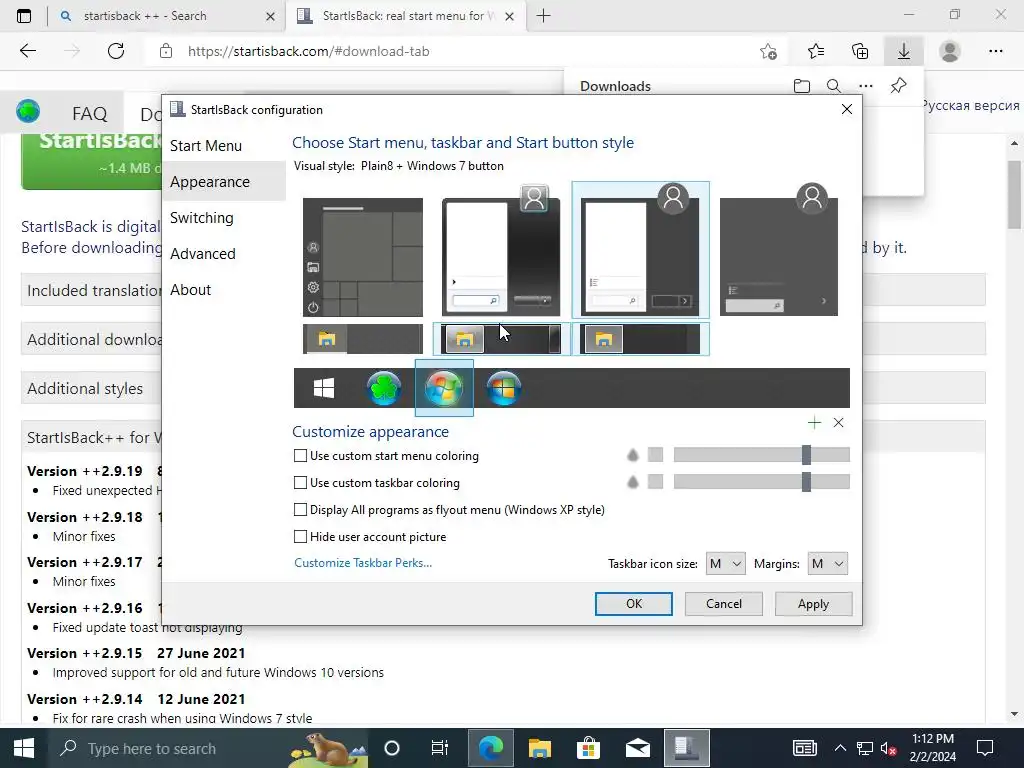Select the third dark taskbar style thumbnail
Screen dimensions: 1024x768
click(640, 339)
